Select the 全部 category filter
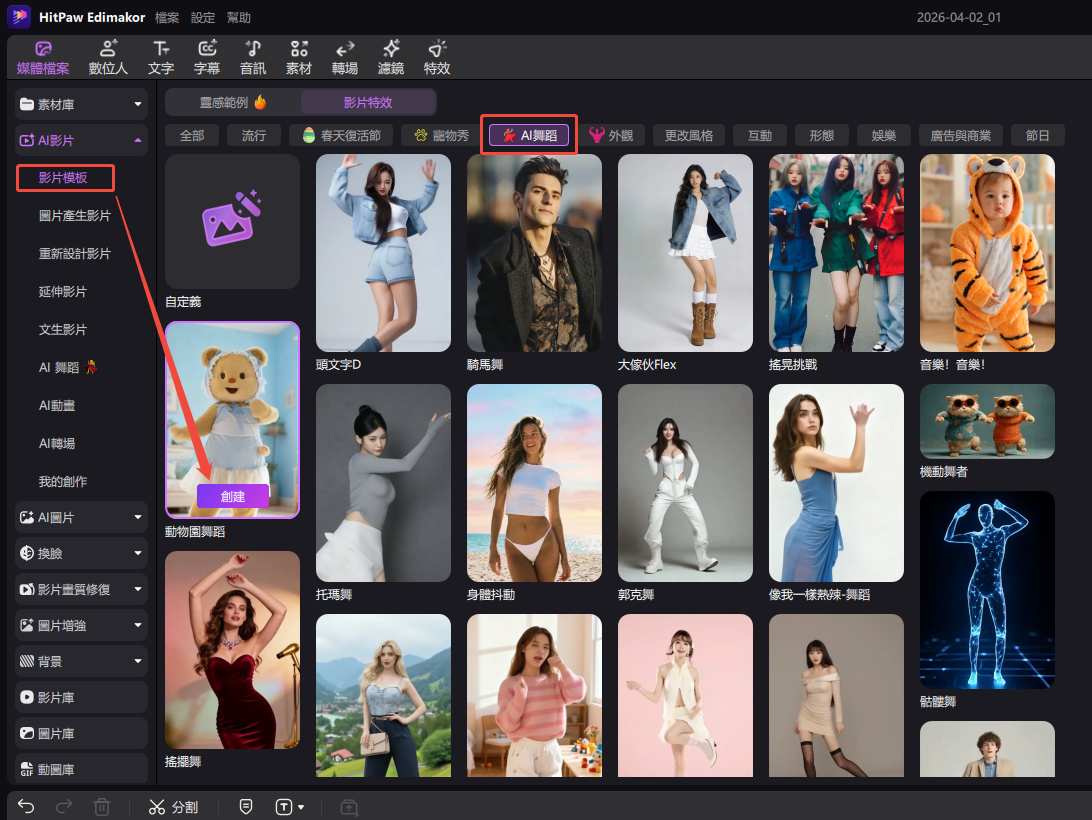Screen dimensions: 1092x820 (x=191, y=135)
